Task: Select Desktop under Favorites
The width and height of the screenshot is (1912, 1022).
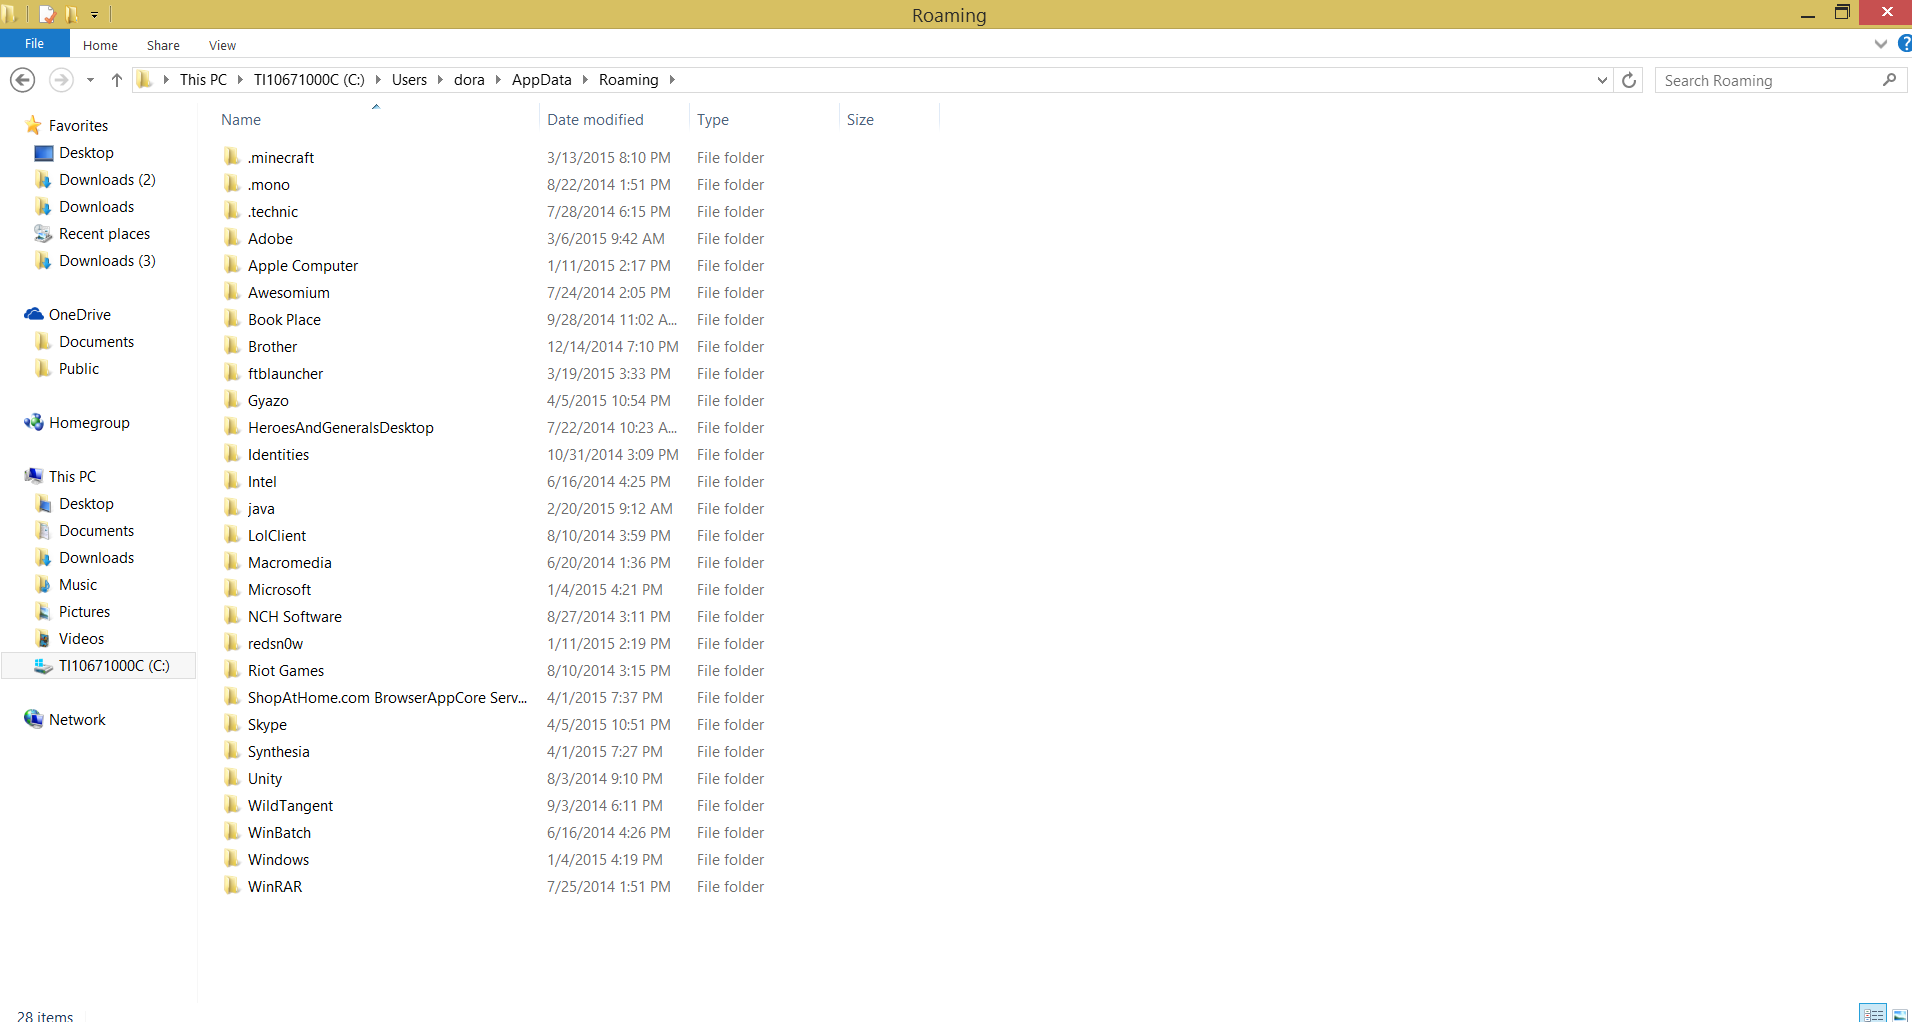Action: pos(86,153)
